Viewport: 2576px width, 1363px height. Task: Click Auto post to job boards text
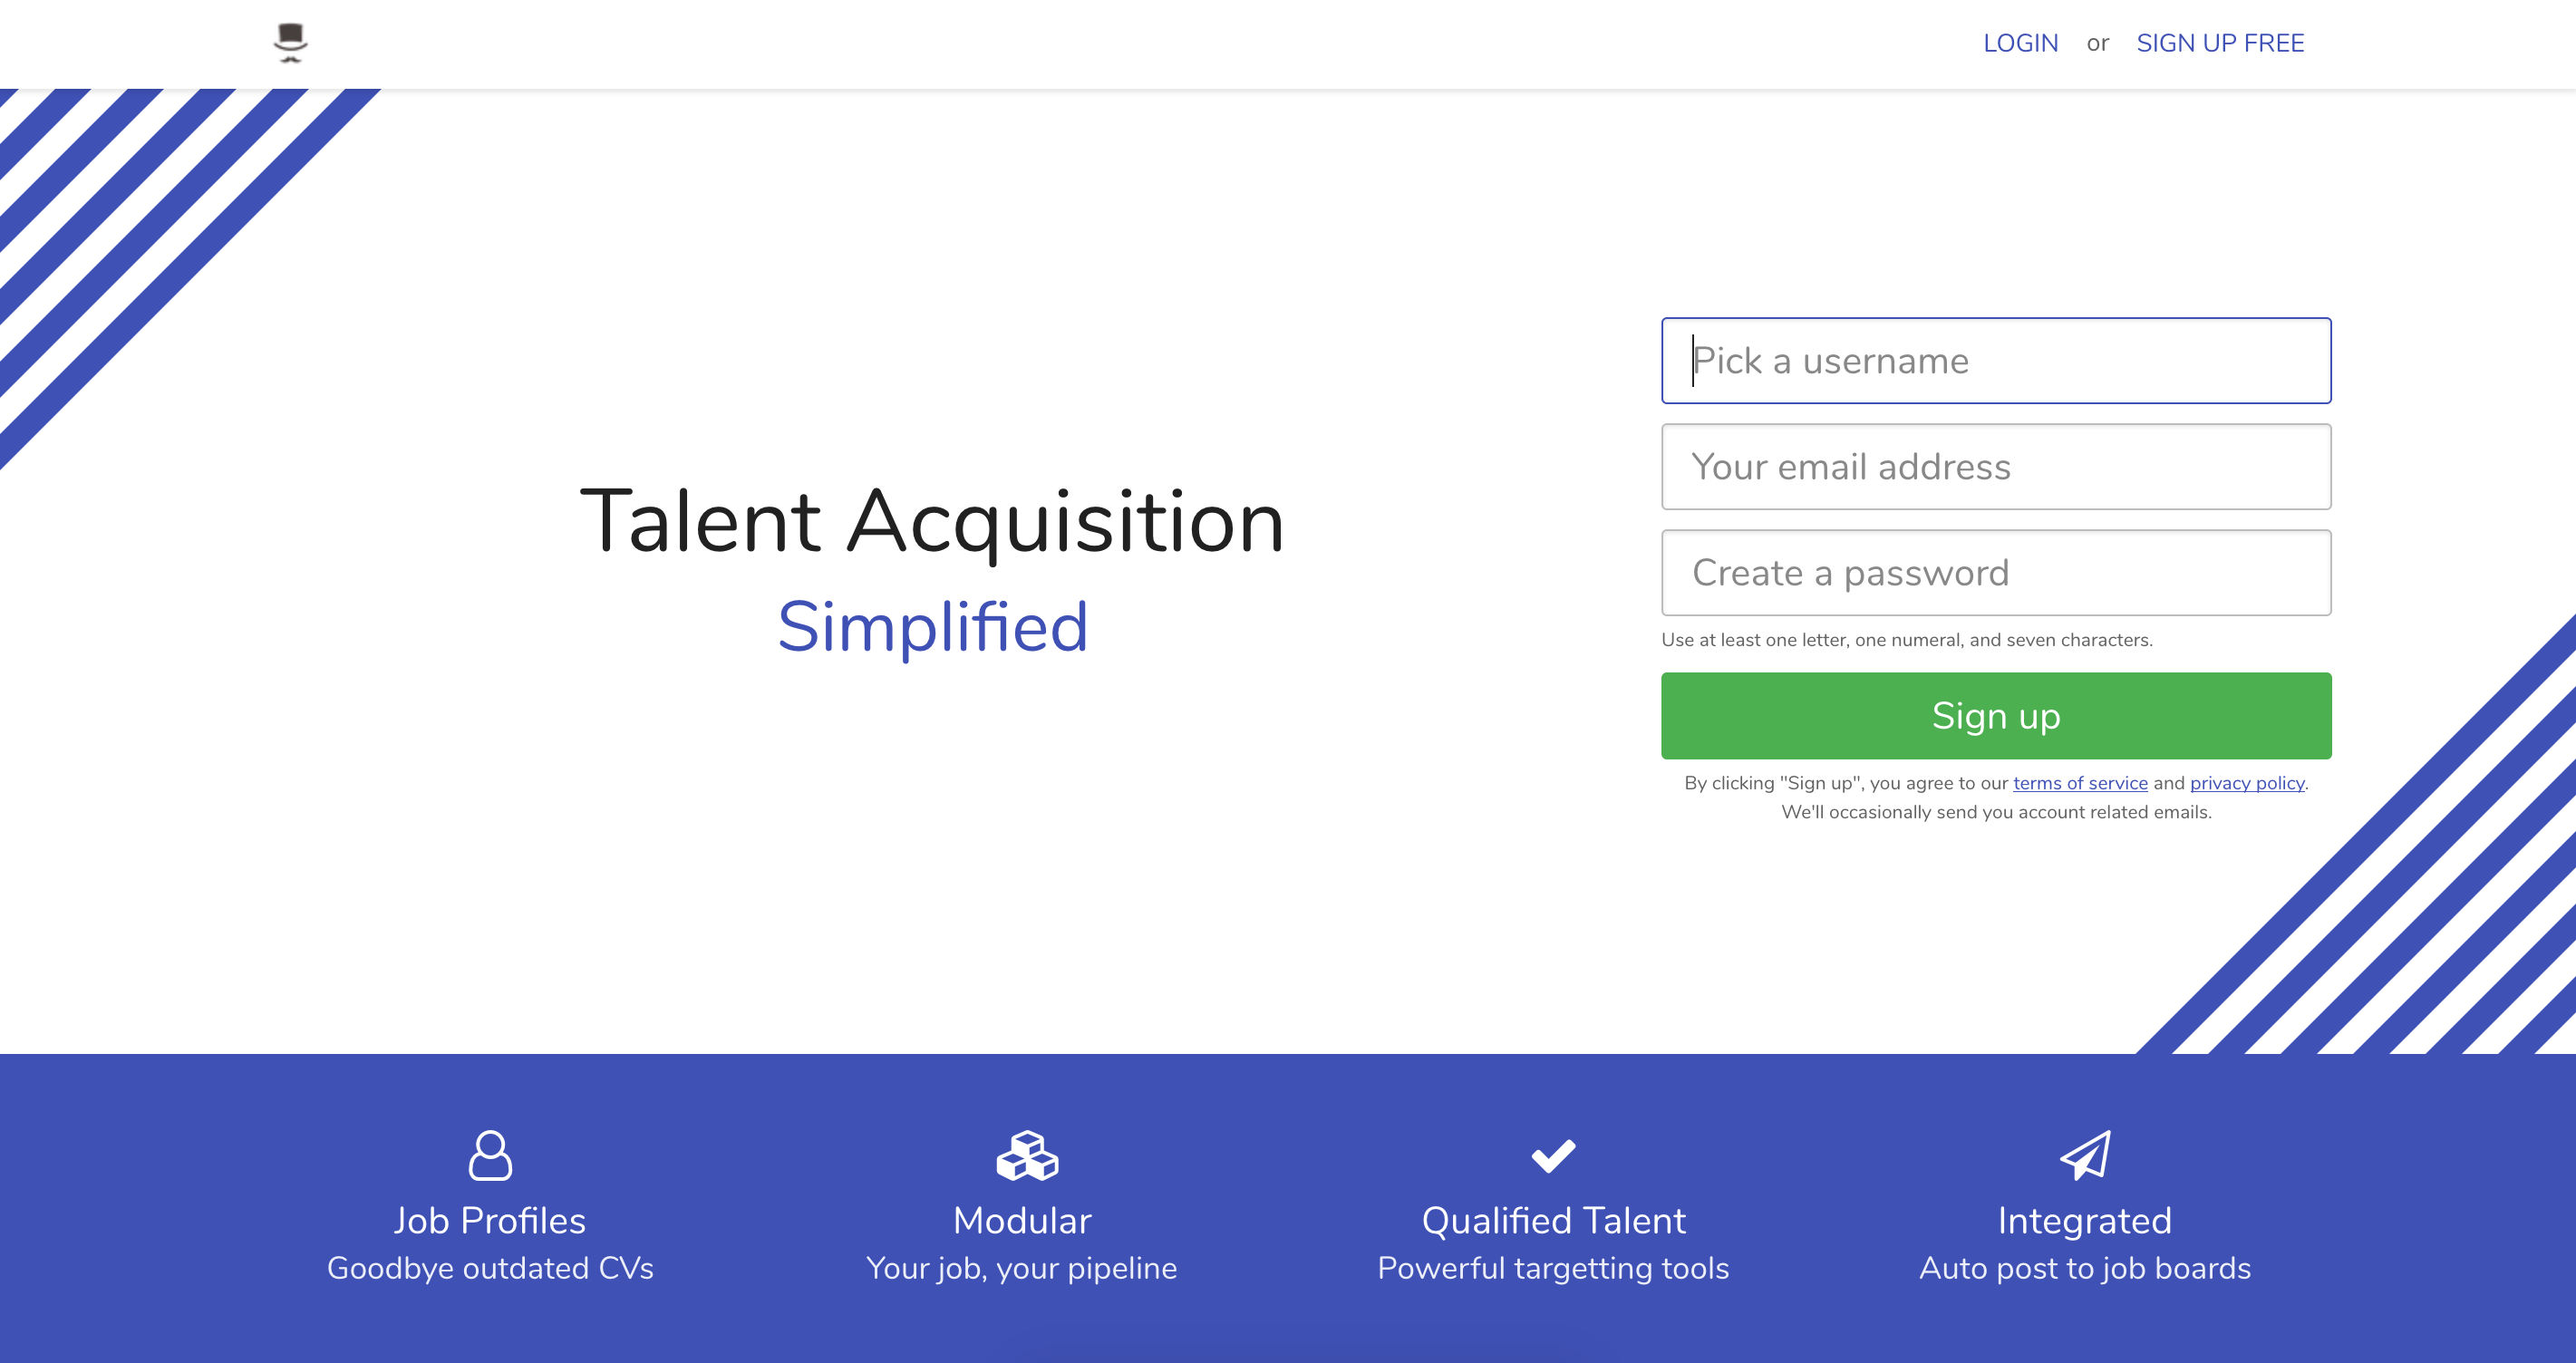[2085, 1268]
